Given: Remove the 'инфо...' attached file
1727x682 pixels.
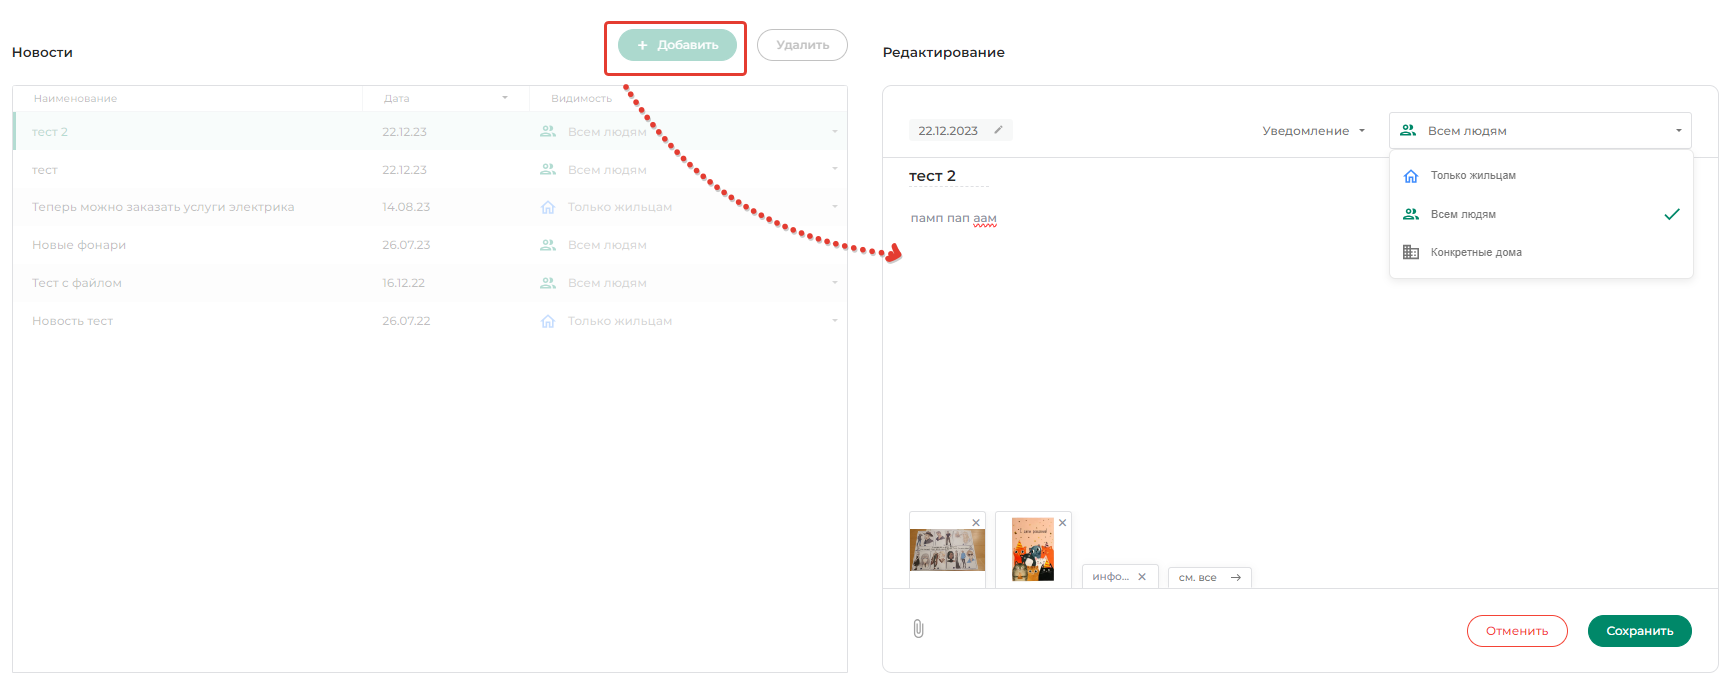Looking at the screenshot, I should pyautogui.click(x=1142, y=577).
